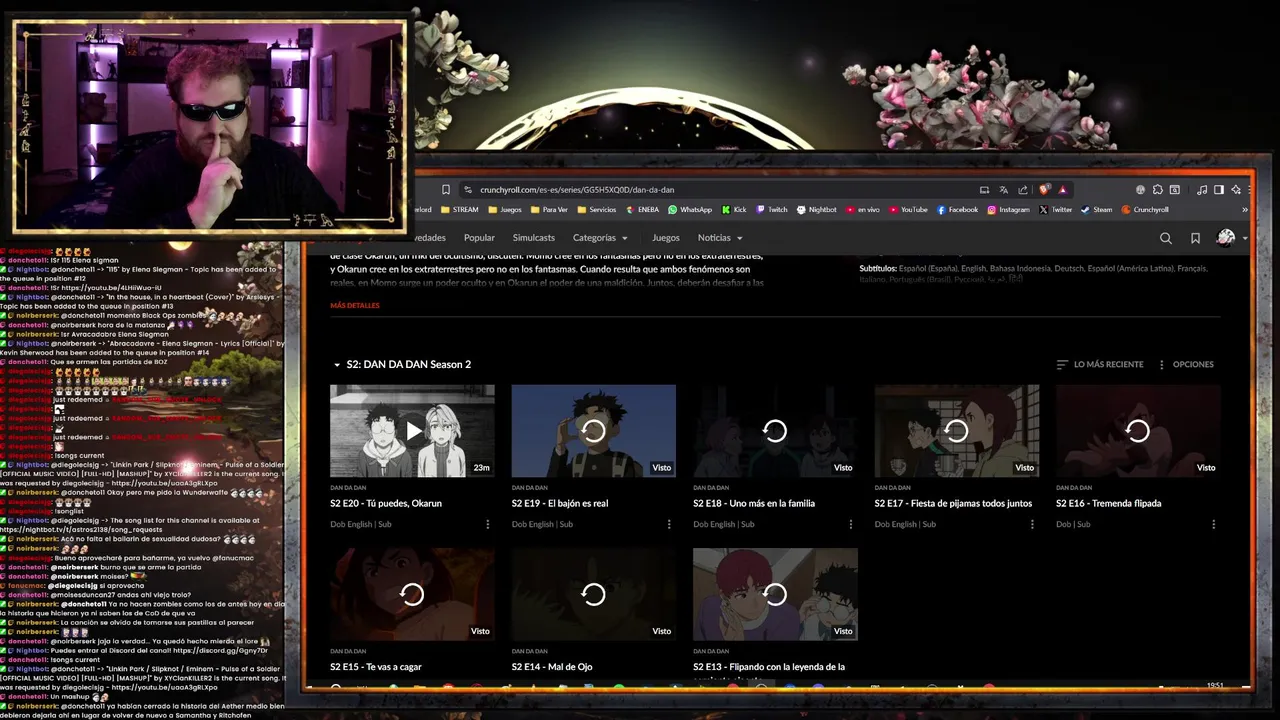Click the replay icon on S2 E13 thumbnail
The image size is (1280, 720).
pyautogui.click(x=775, y=594)
